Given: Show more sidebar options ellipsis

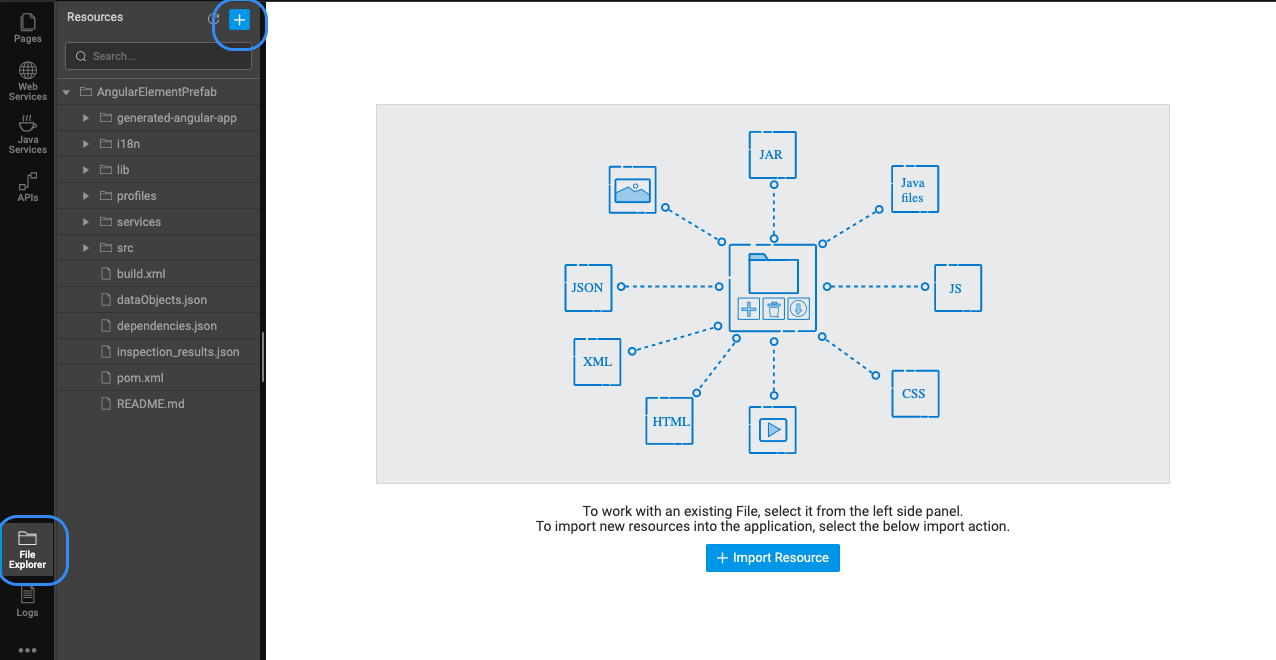Looking at the screenshot, I should [28, 650].
